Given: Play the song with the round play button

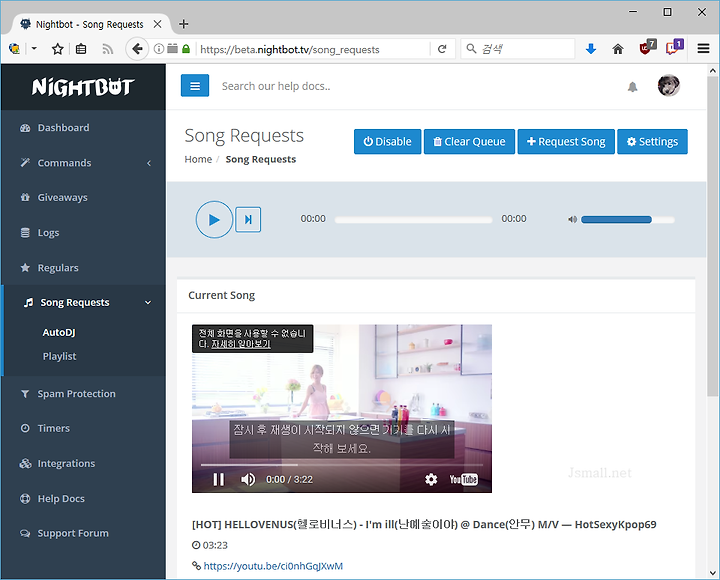Looking at the screenshot, I should [x=214, y=220].
